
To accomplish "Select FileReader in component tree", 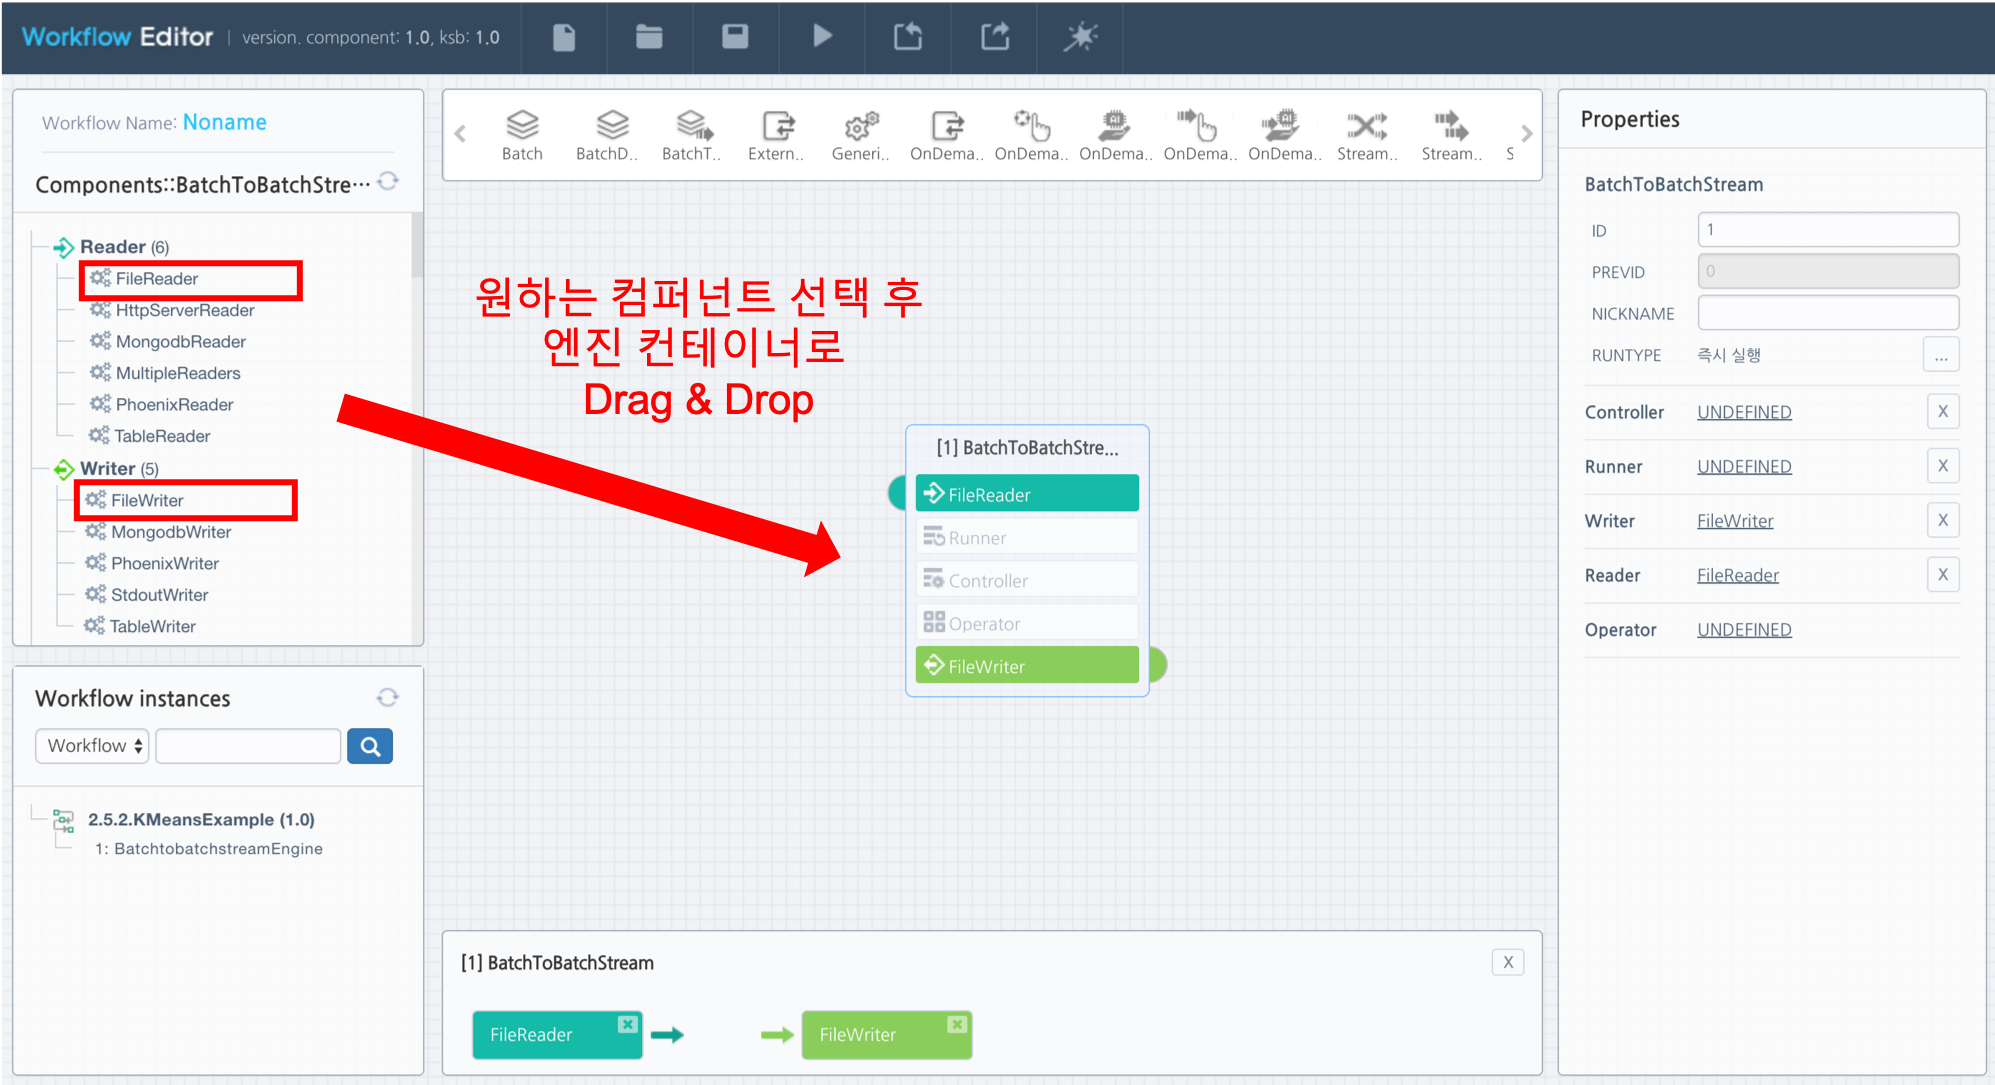I will (x=144, y=279).
